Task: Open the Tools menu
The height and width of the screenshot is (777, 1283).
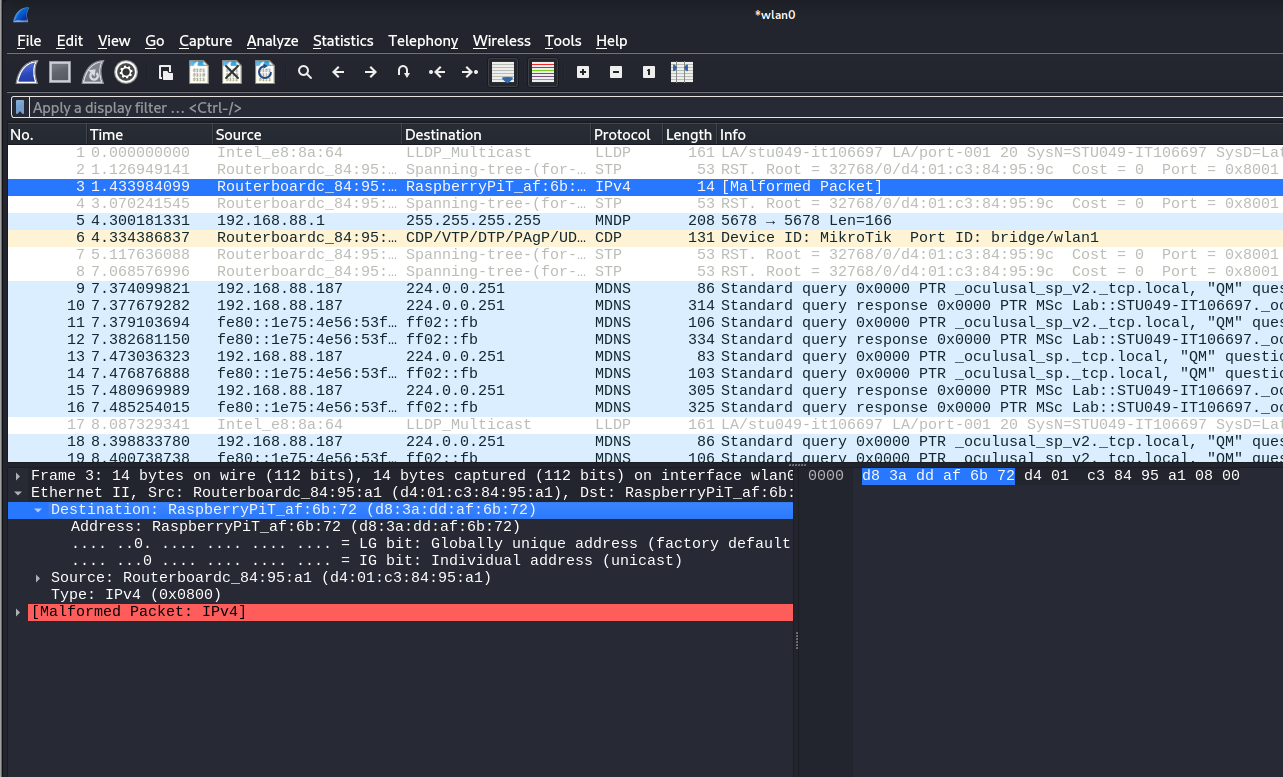Action: (x=563, y=41)
